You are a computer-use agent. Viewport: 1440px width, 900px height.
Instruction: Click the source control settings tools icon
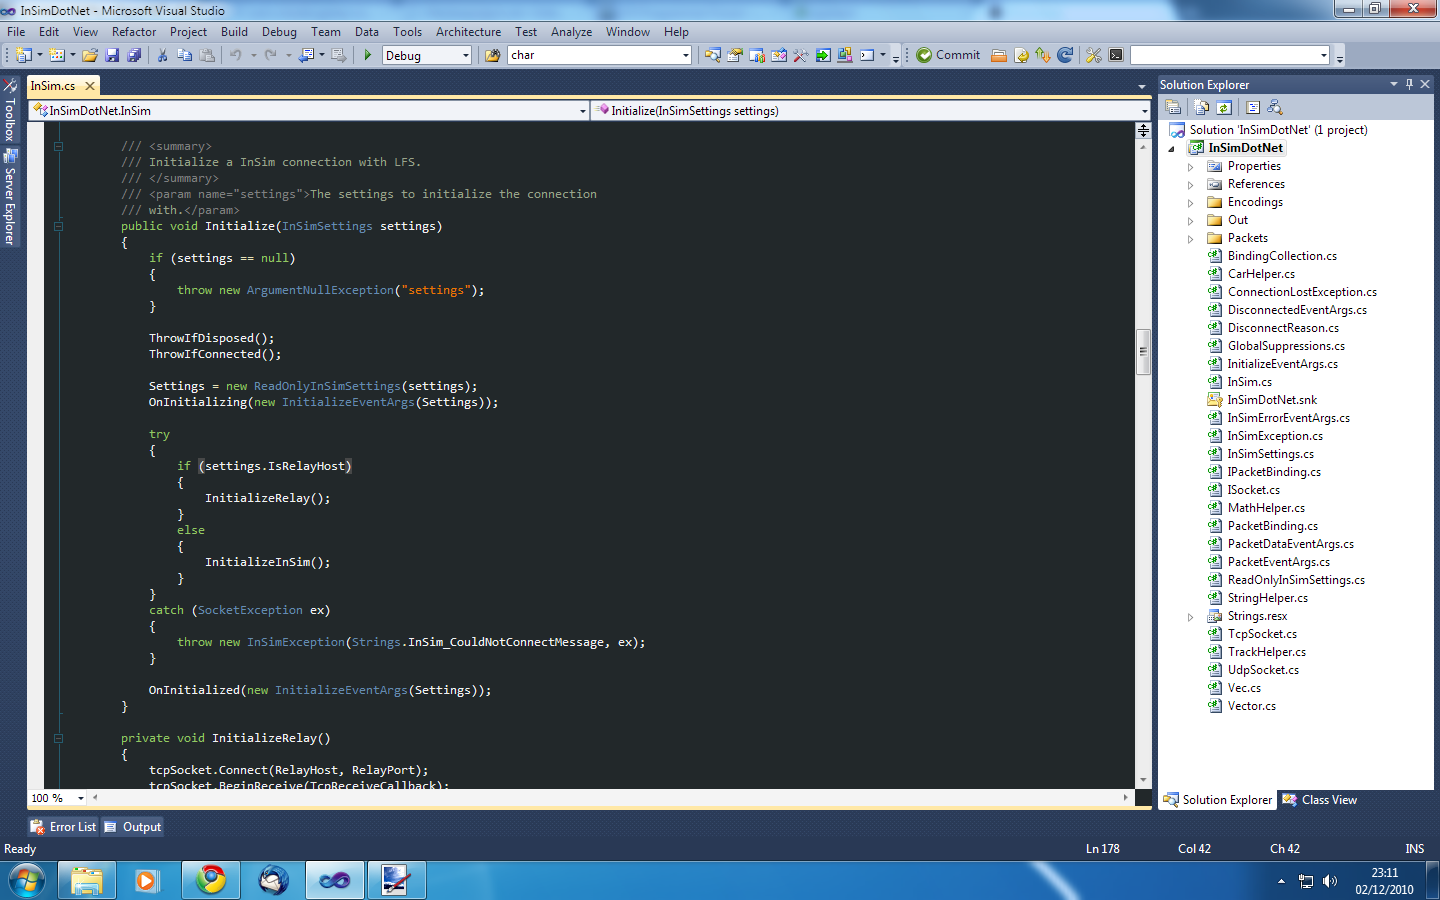pyautogui.click(x=1094, y=55)
